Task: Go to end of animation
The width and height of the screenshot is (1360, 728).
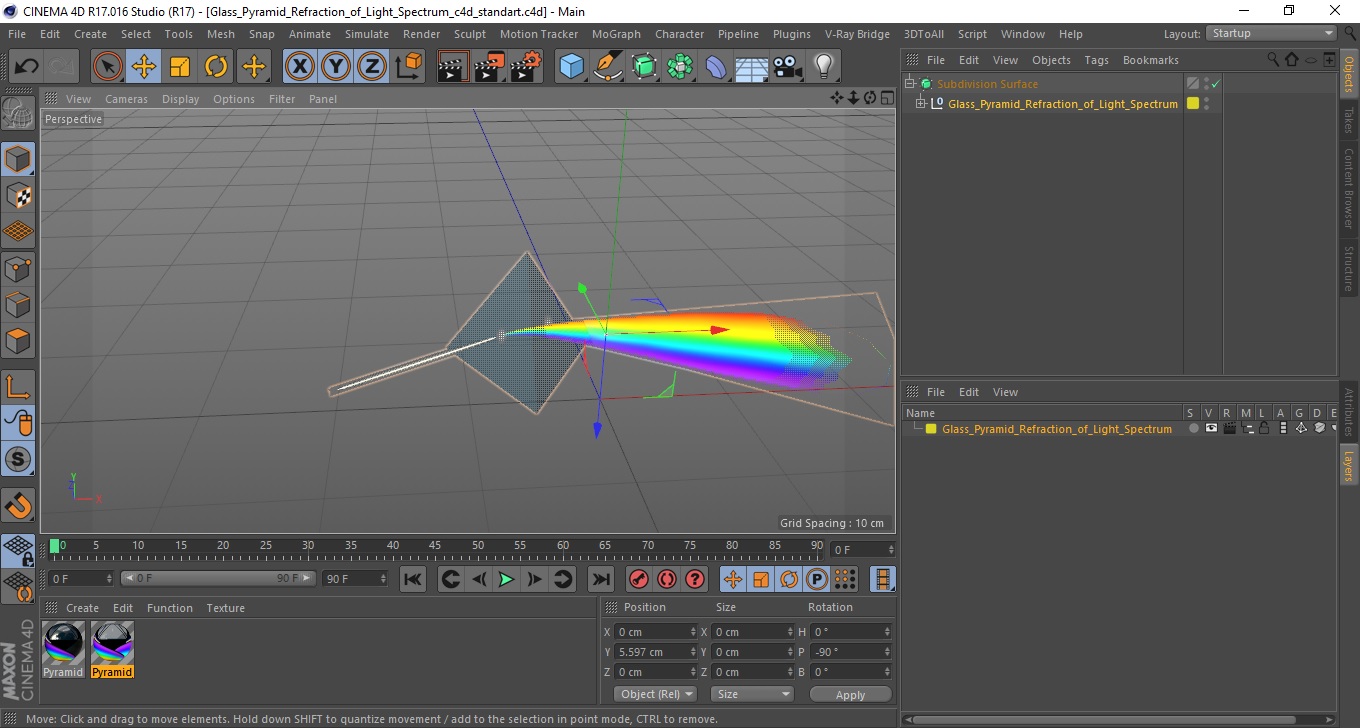Action: [x=600, y=579]
